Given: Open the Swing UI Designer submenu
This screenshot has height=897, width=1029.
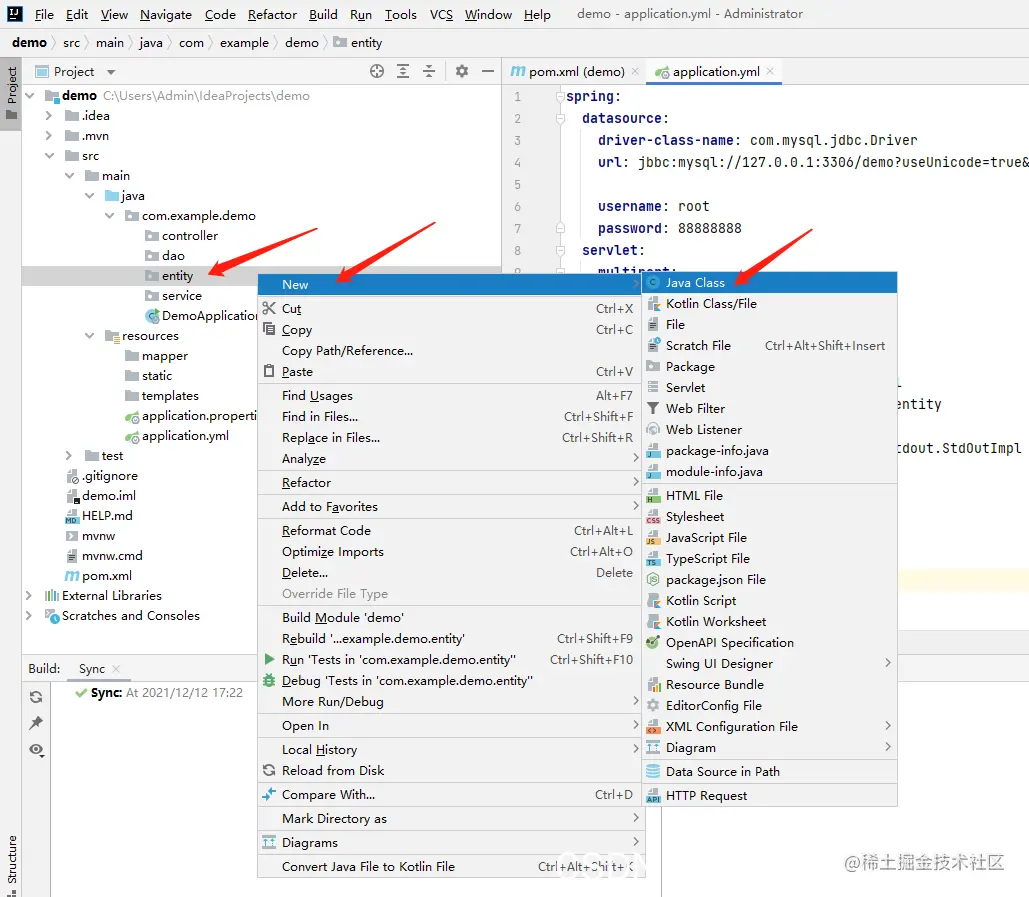Looking at the screenshot, I should tap(770, 663).
